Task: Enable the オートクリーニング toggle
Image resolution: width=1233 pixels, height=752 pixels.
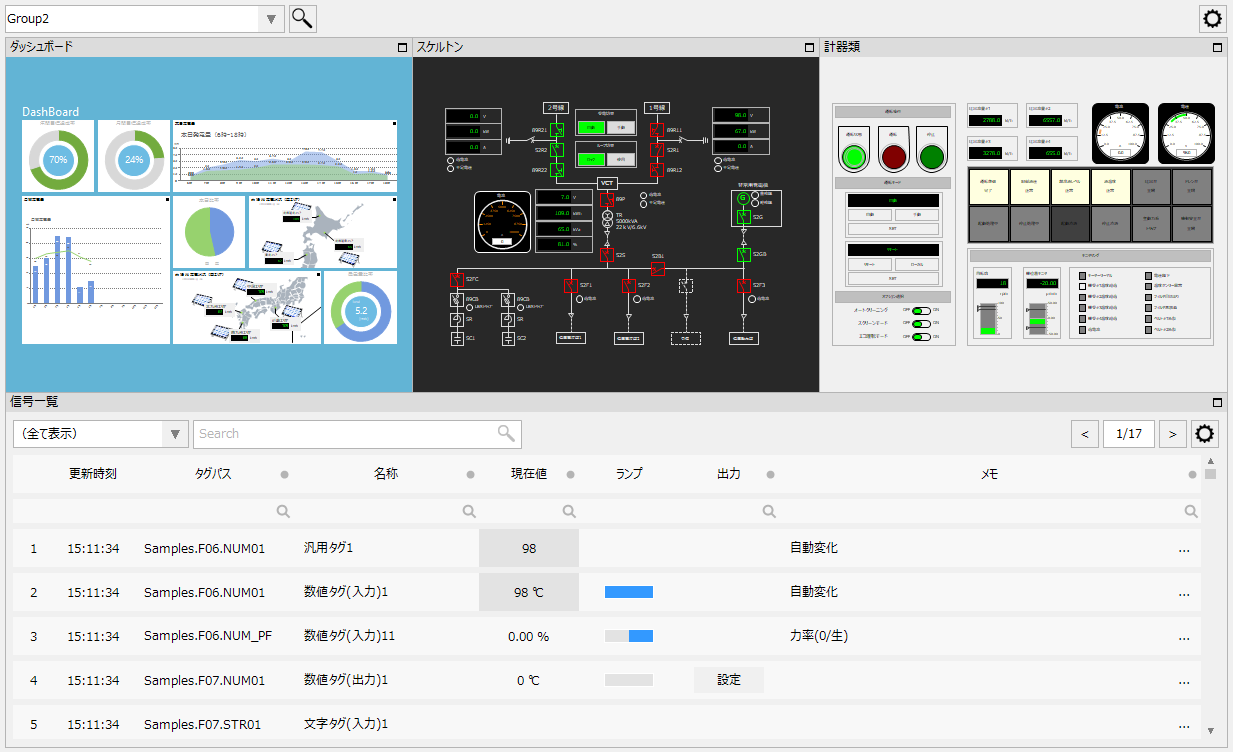Action: point(920,311)
